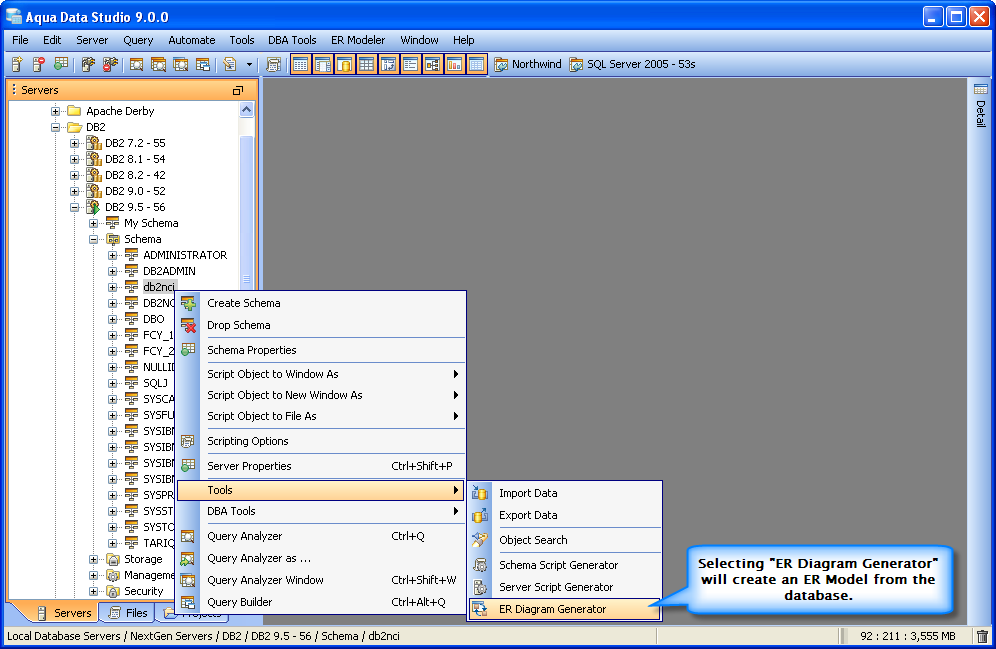The image size is (996, 649).
Task: Collapse the DB2 folder node
Action: coord(55,127)
